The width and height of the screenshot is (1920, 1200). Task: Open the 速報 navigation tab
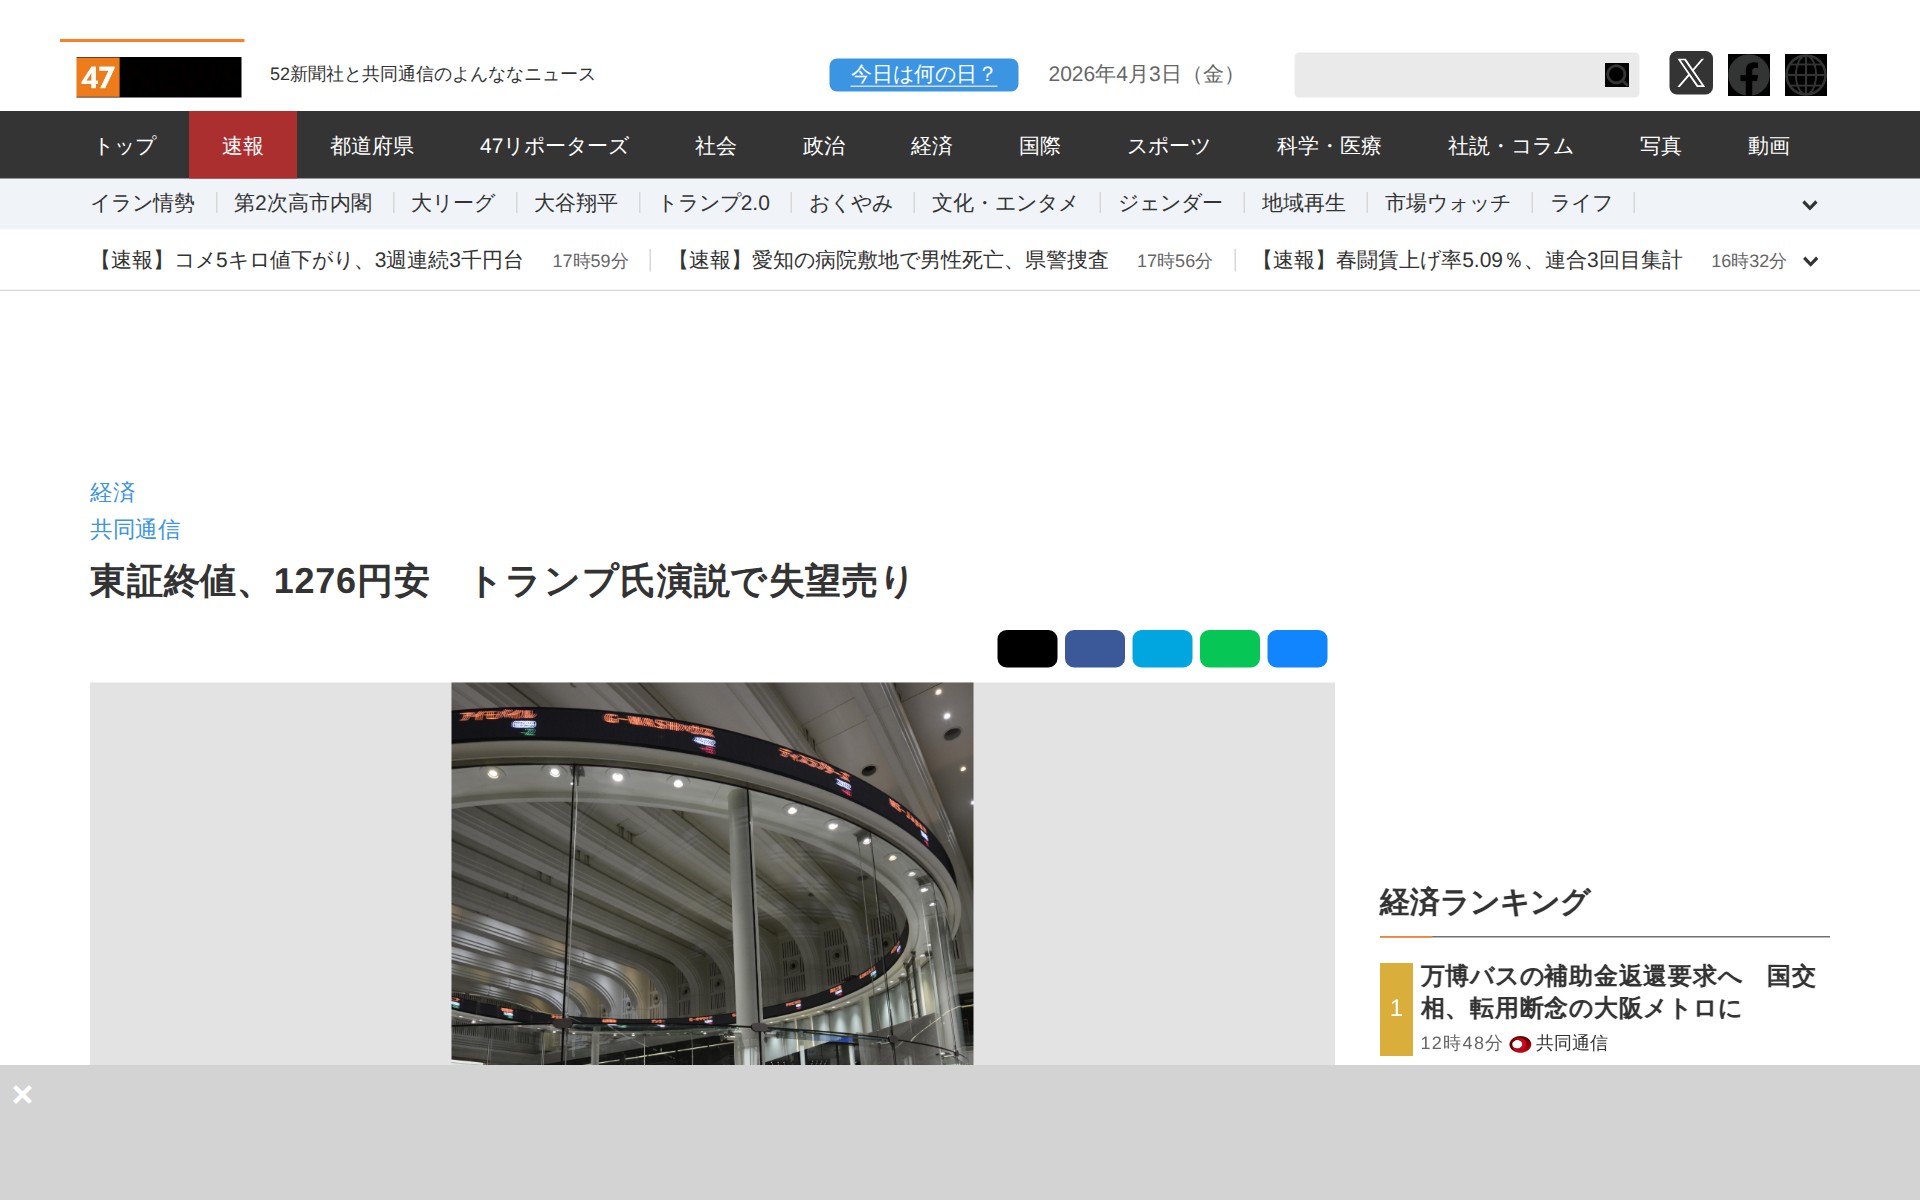click(242, 146)
